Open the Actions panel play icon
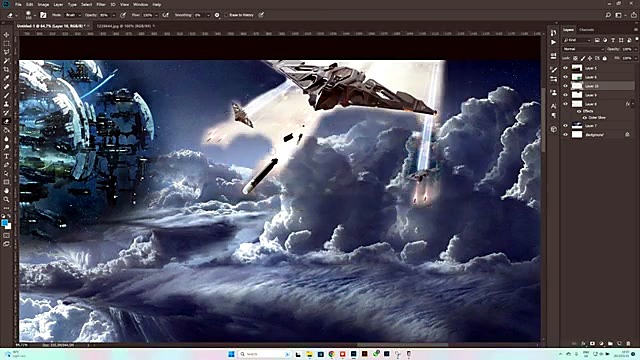 [553, 42]
